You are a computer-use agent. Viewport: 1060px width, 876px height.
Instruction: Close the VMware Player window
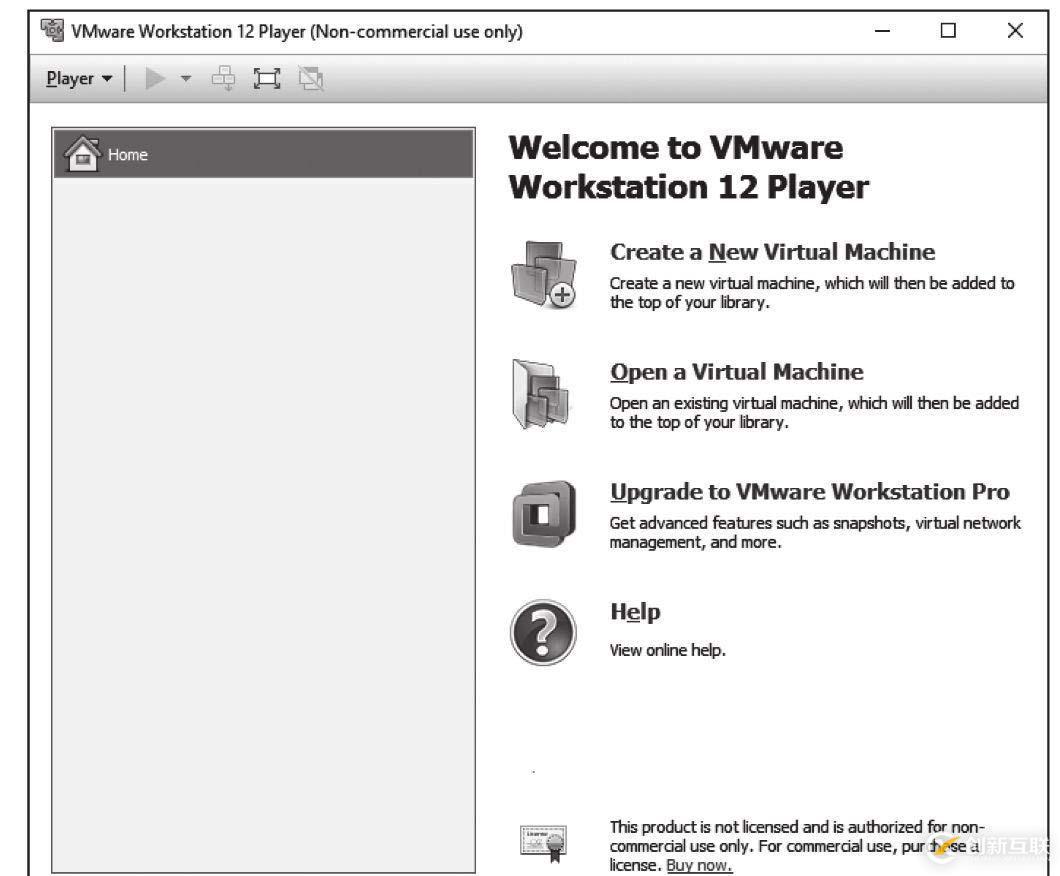tap(1015, 30)
